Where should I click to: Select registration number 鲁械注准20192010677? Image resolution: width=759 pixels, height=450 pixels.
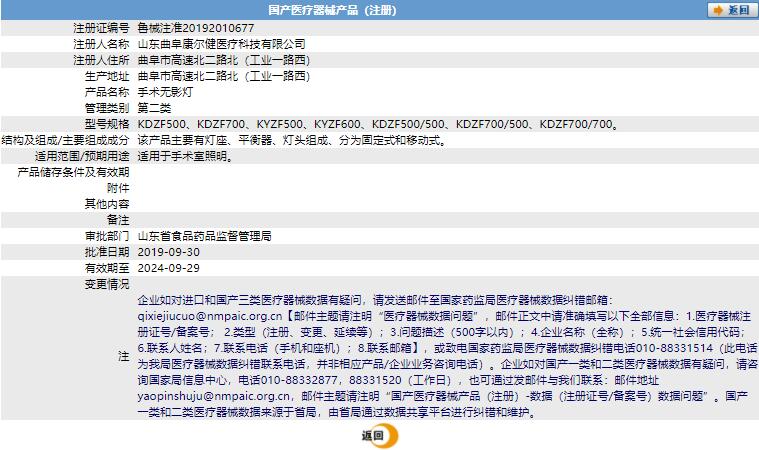point(195,28)
